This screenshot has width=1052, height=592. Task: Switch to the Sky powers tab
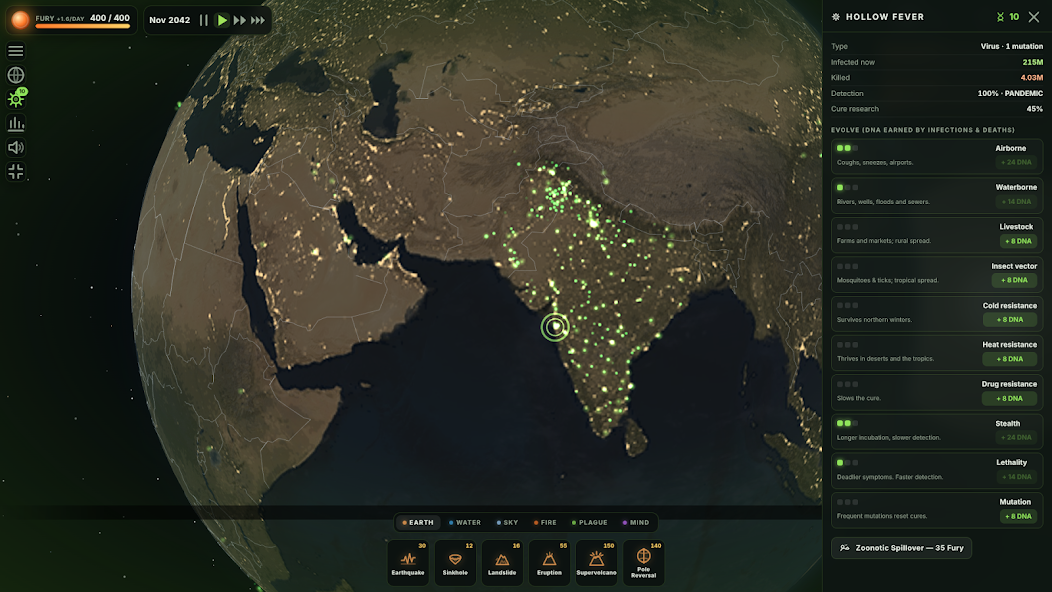coord(507,522)
